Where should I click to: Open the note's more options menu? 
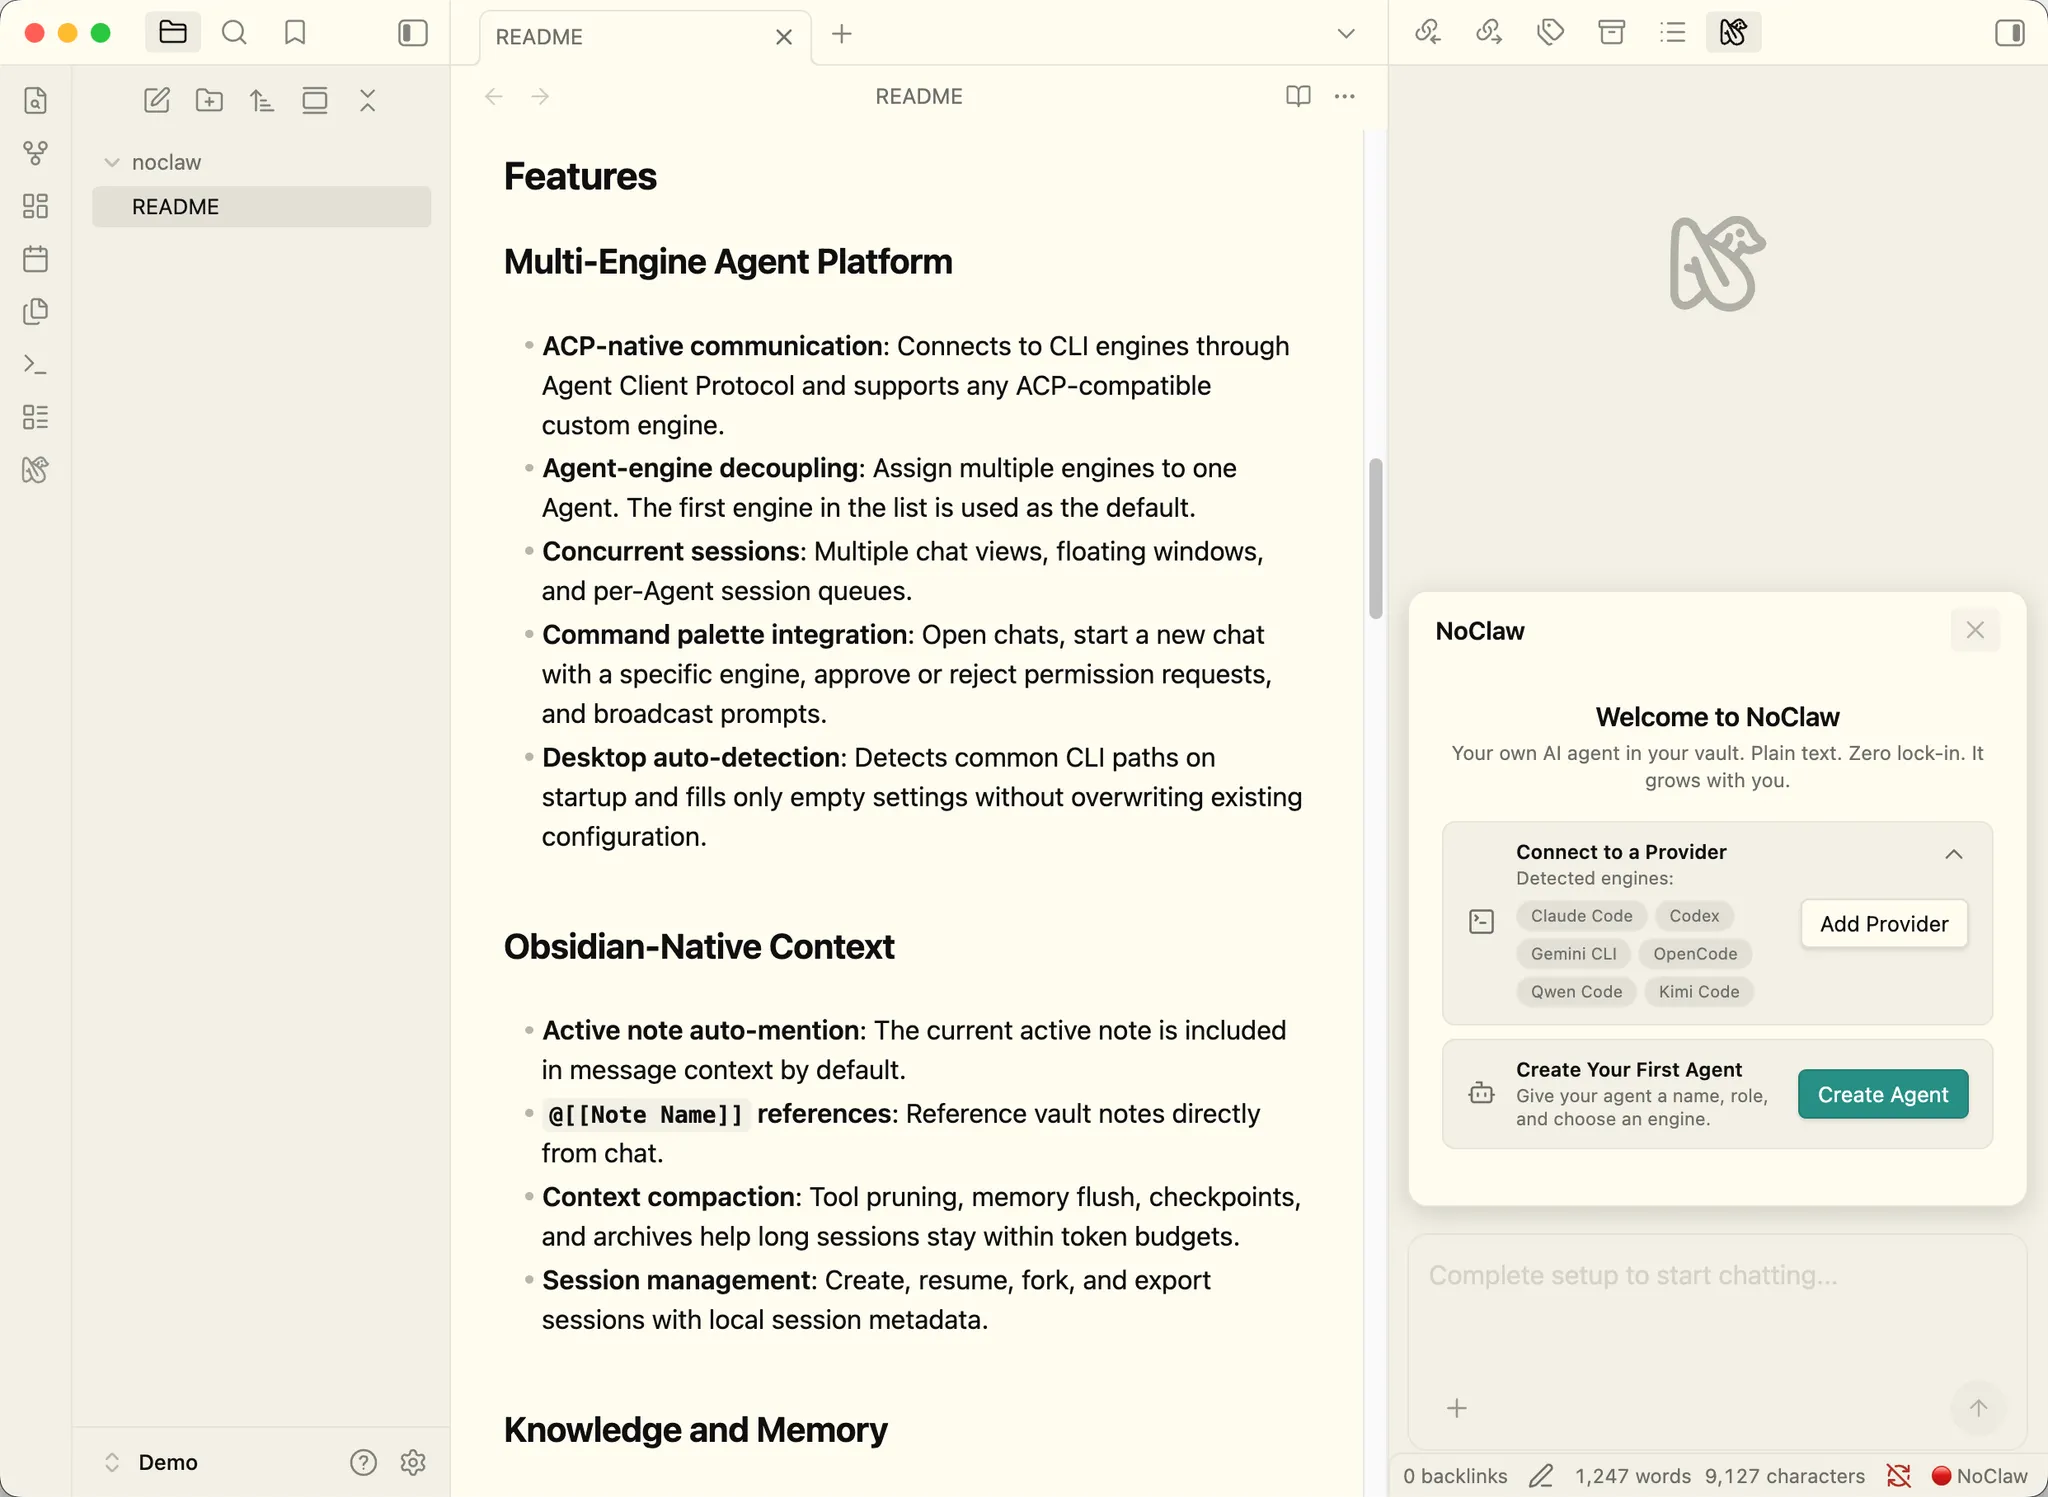[x=1345, y=96]
